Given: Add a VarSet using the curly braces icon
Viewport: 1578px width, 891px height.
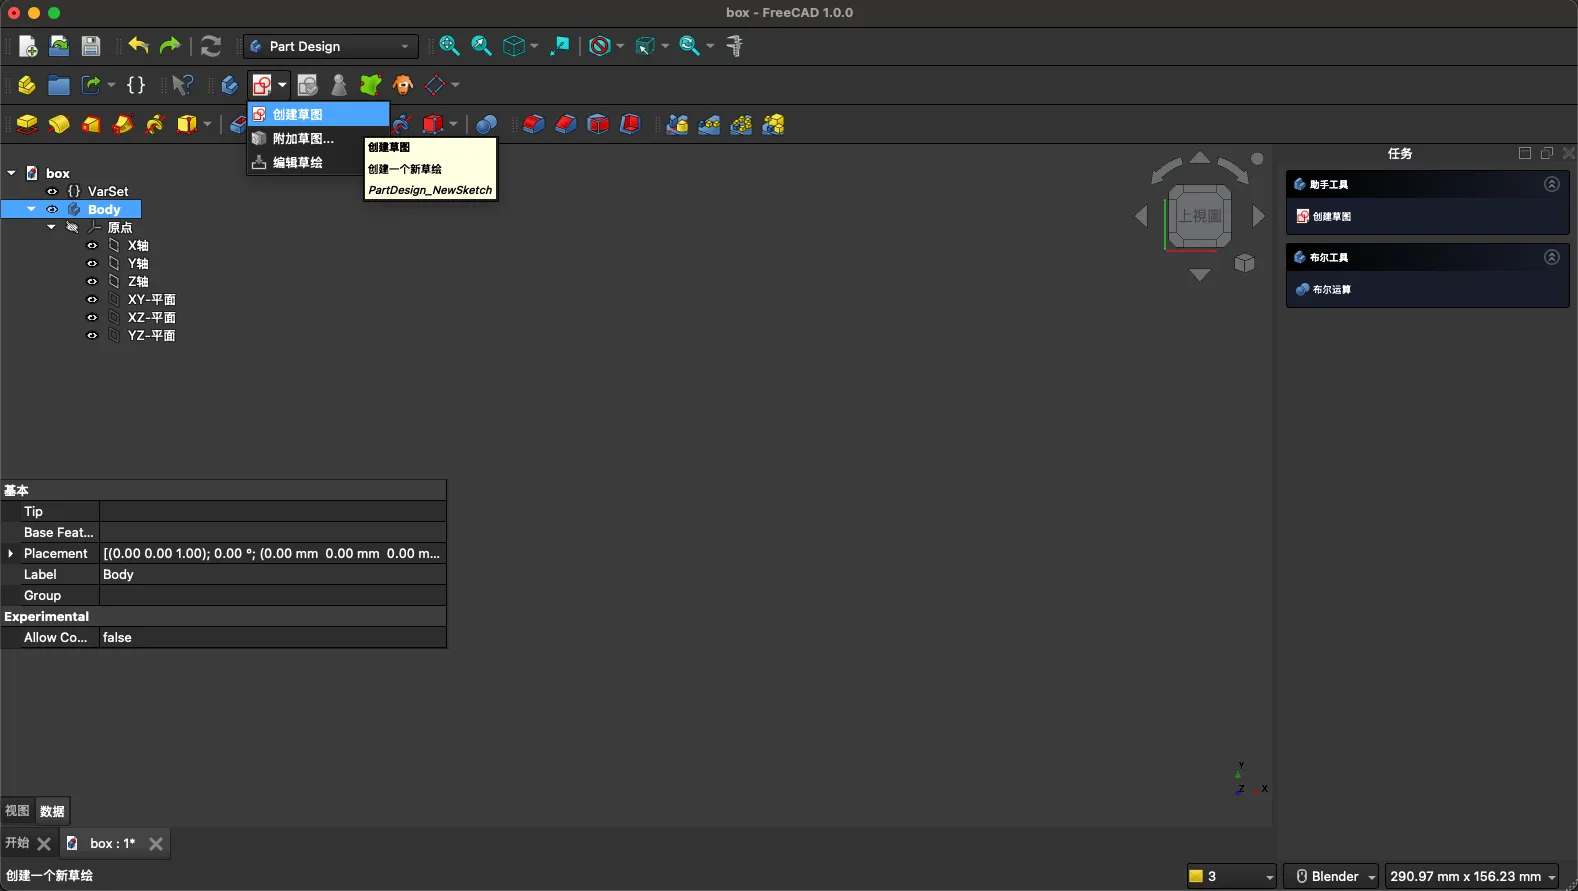Looking at the screenshot, I should click(137, 85).
